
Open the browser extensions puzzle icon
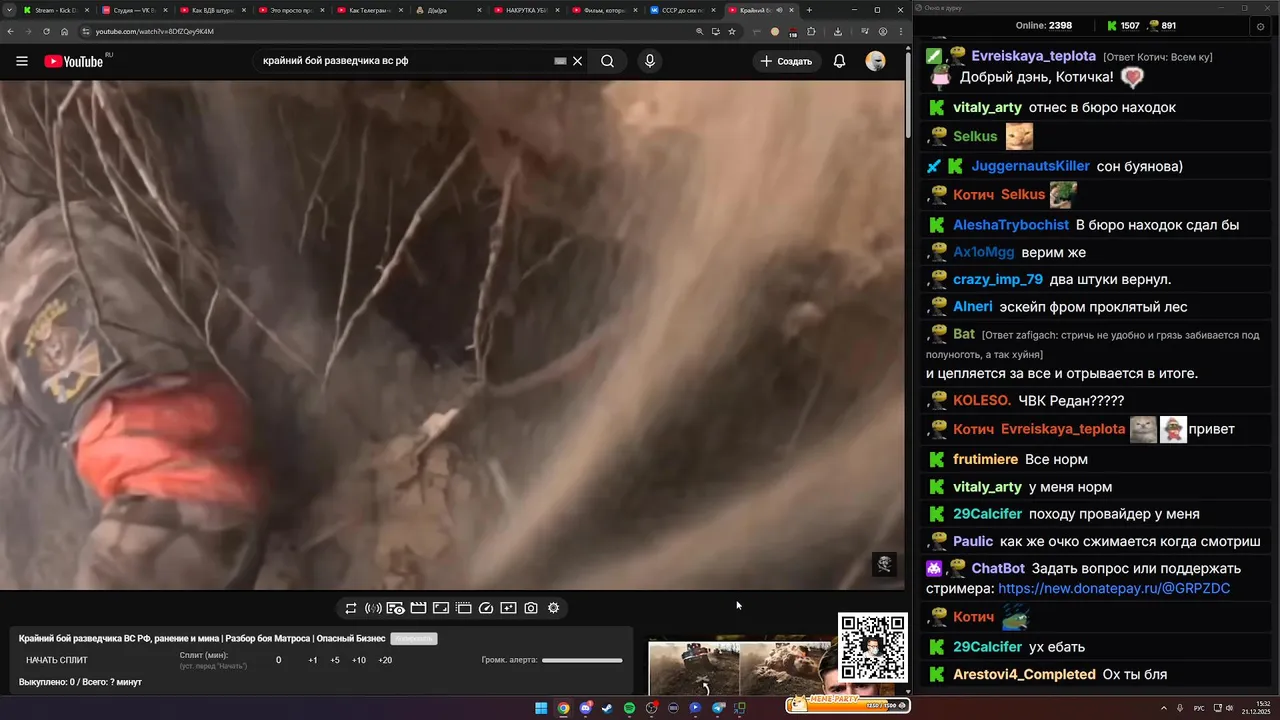pyautogui.click(x=809, y=31)
